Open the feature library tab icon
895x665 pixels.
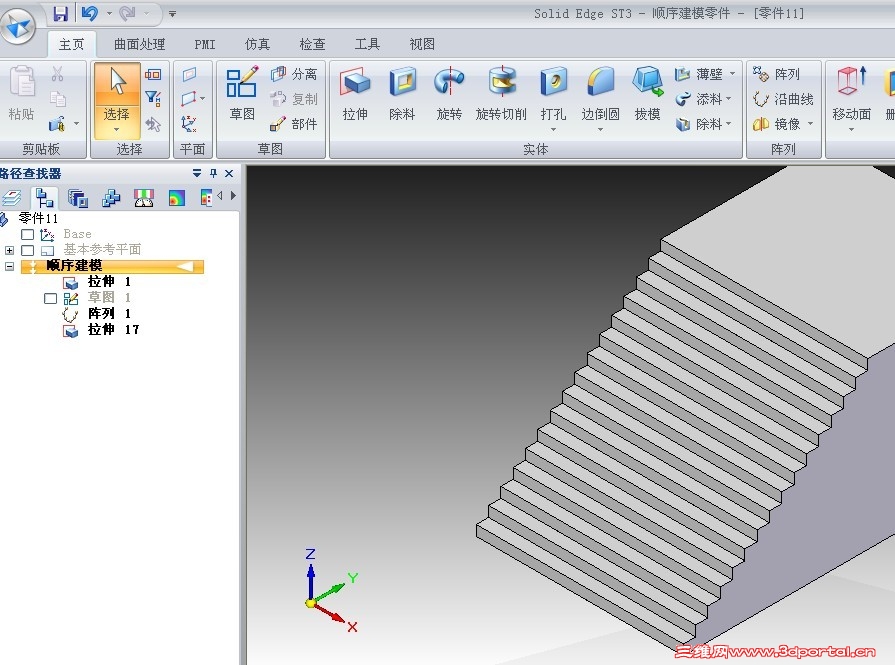[x=78, y=198]
